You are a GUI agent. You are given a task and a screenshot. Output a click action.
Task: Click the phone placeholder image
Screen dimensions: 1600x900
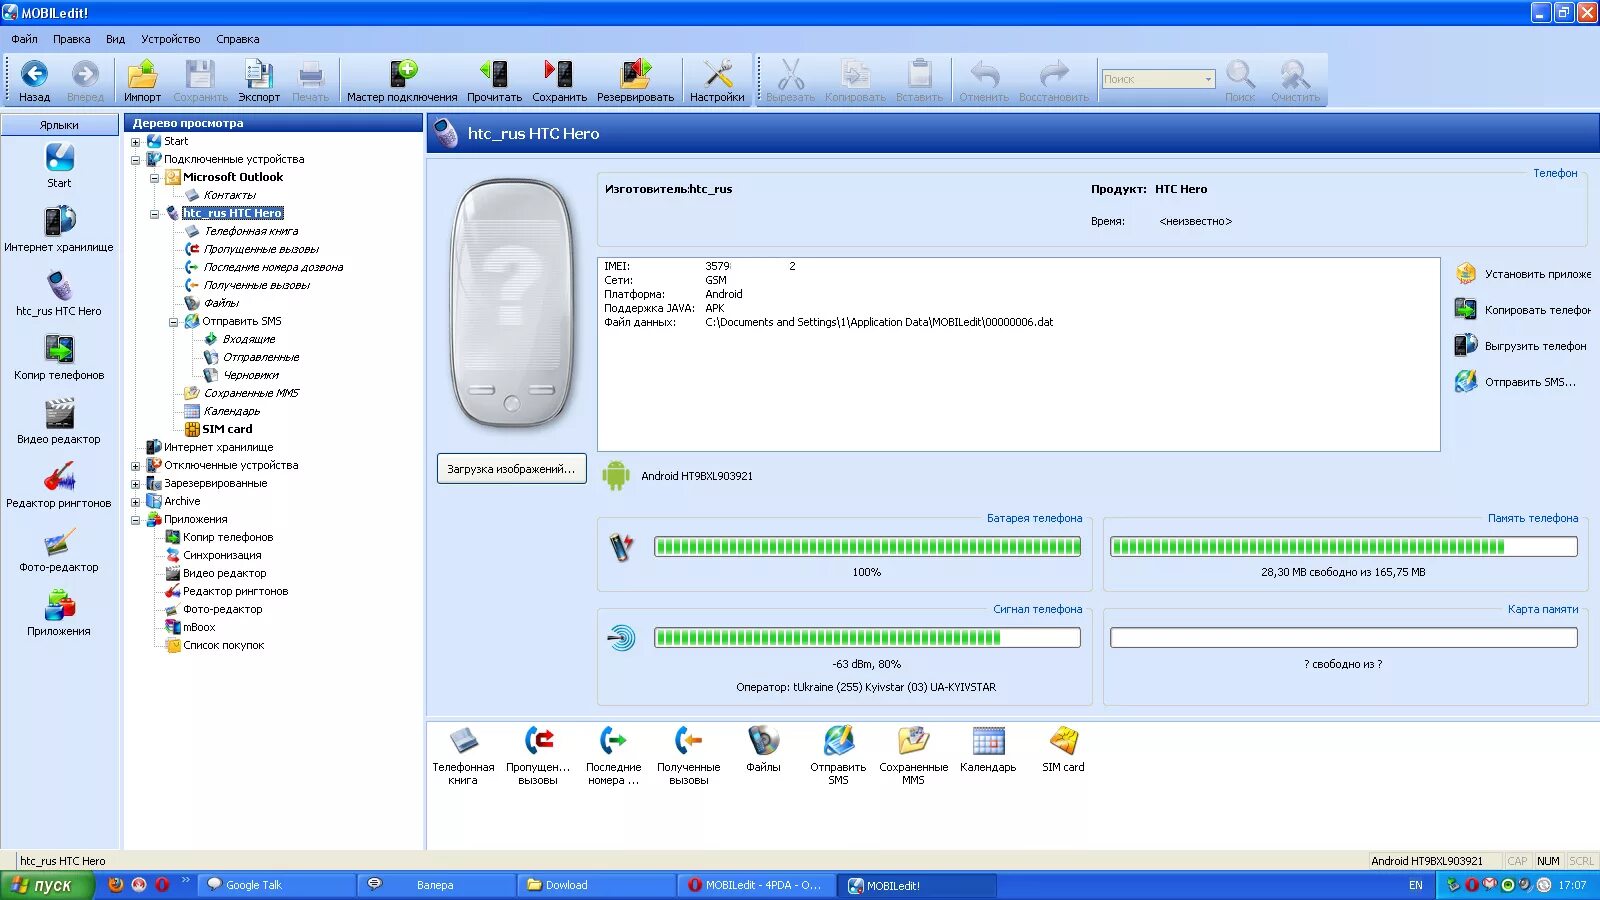click(512, 304)
